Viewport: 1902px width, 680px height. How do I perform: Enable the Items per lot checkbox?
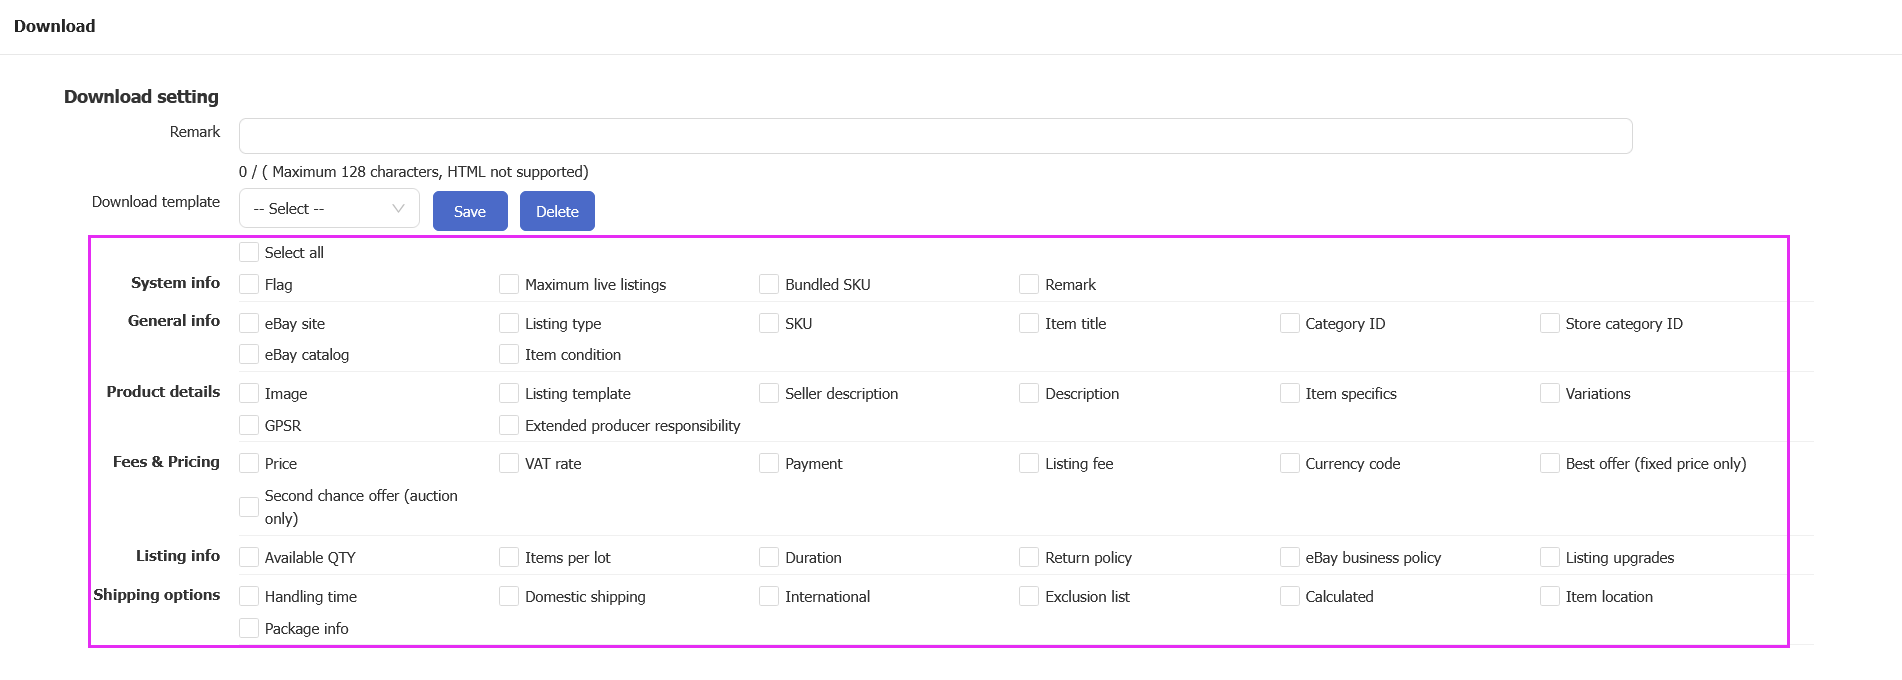click(509, 557)
